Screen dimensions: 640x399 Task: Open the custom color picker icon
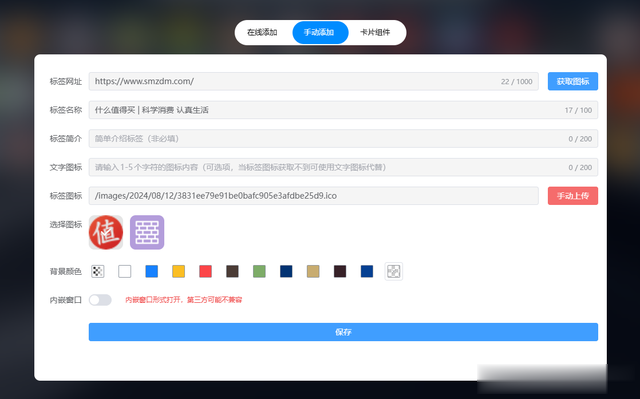pyautogui.click(x=394, y=271)
